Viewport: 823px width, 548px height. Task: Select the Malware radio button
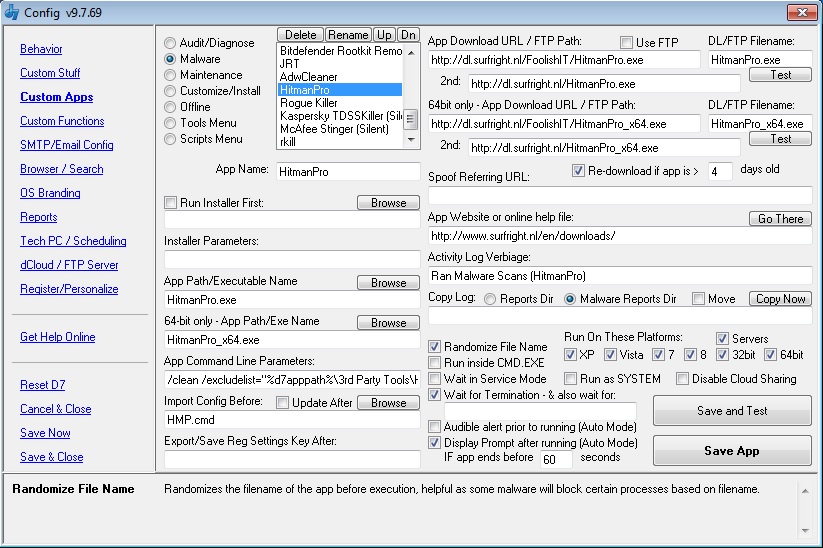pyautogui.click(x=170, y=59)
